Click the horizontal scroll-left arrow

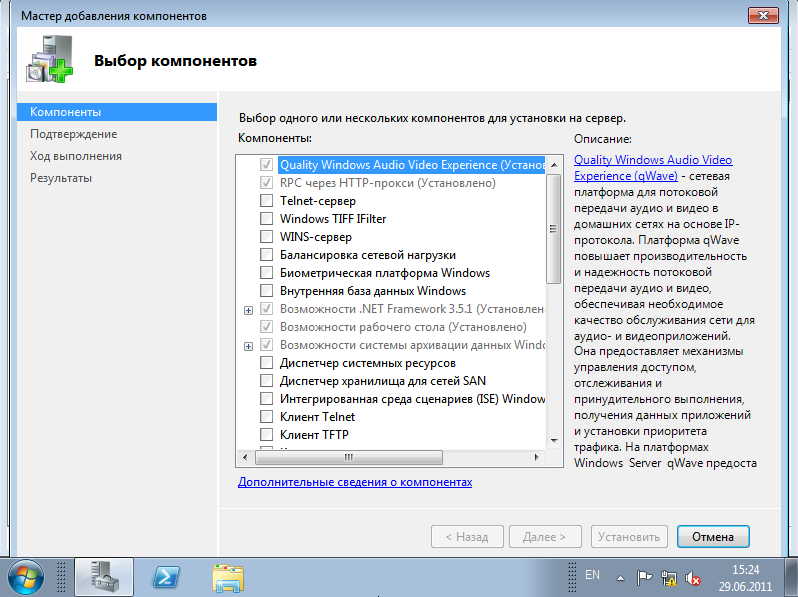coord(245,457)
